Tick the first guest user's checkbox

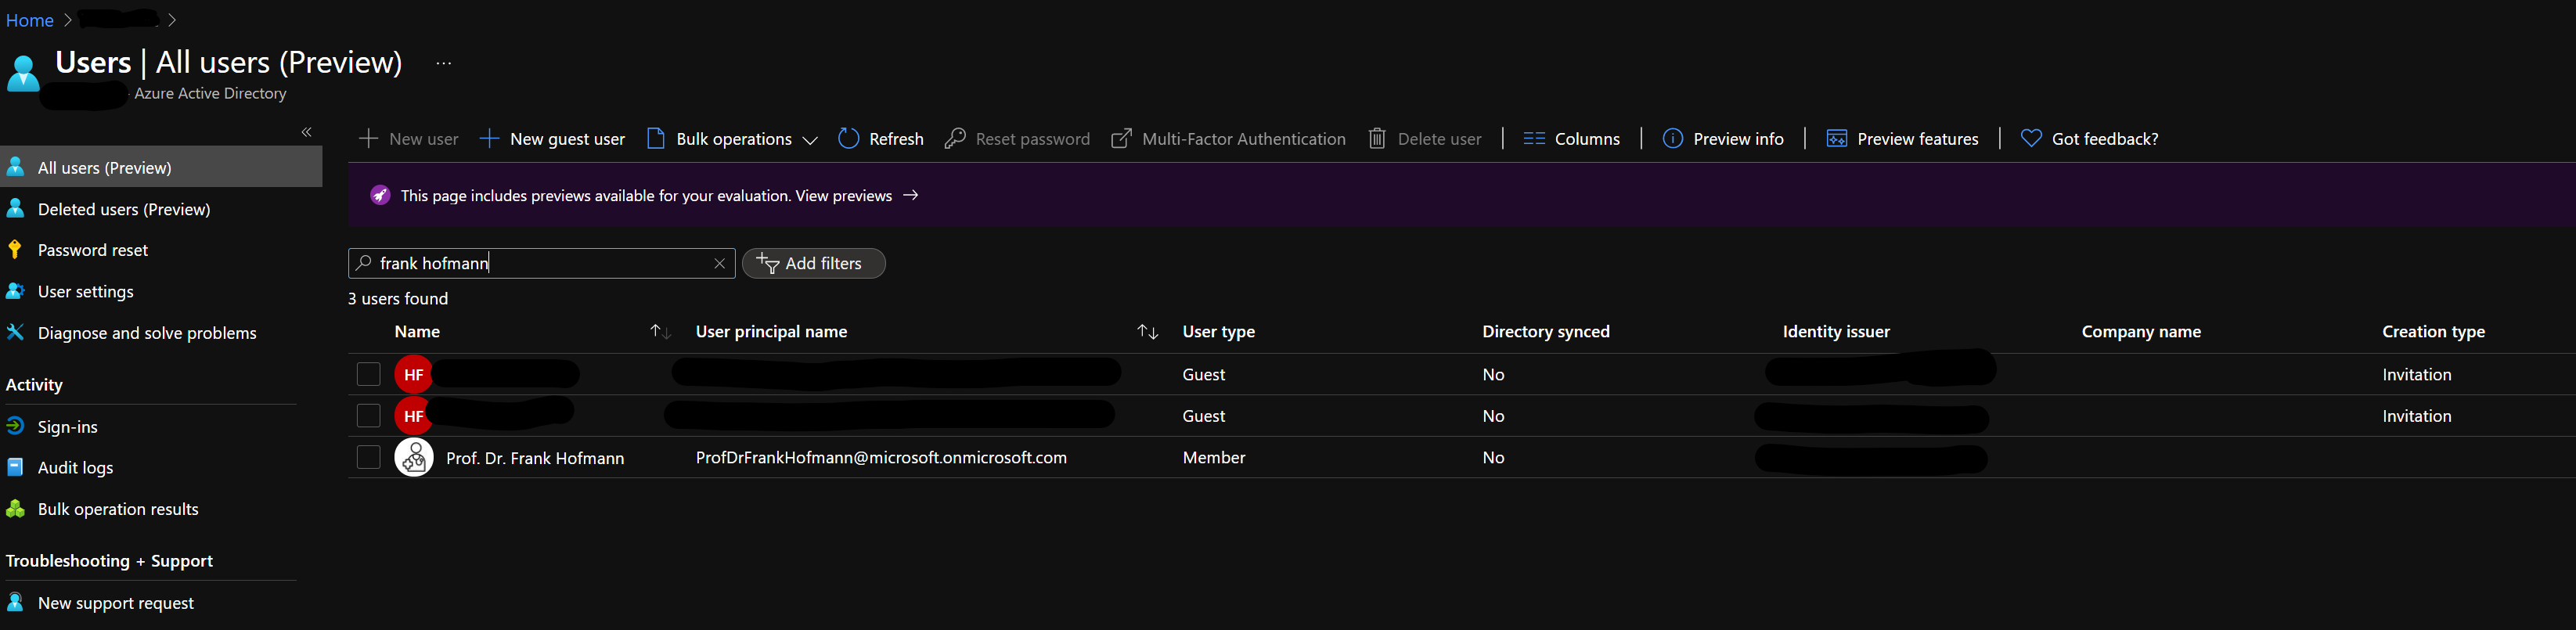pos(369,375)
